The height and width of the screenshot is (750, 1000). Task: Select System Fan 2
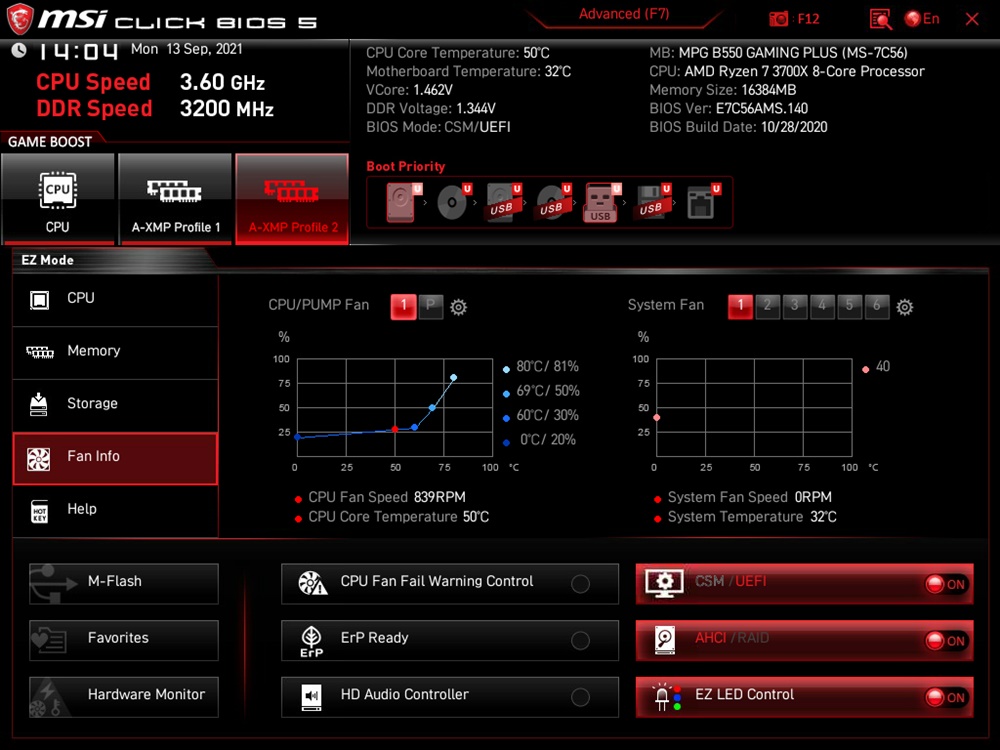pyautogui.click(x=768, y=306)
